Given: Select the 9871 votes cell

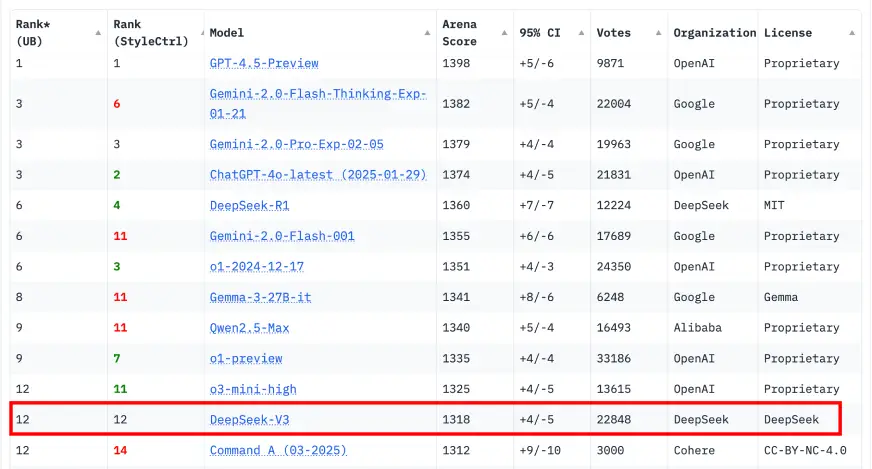Looking at the screenshot, I should pyautogui.click(x=610, y=63).
